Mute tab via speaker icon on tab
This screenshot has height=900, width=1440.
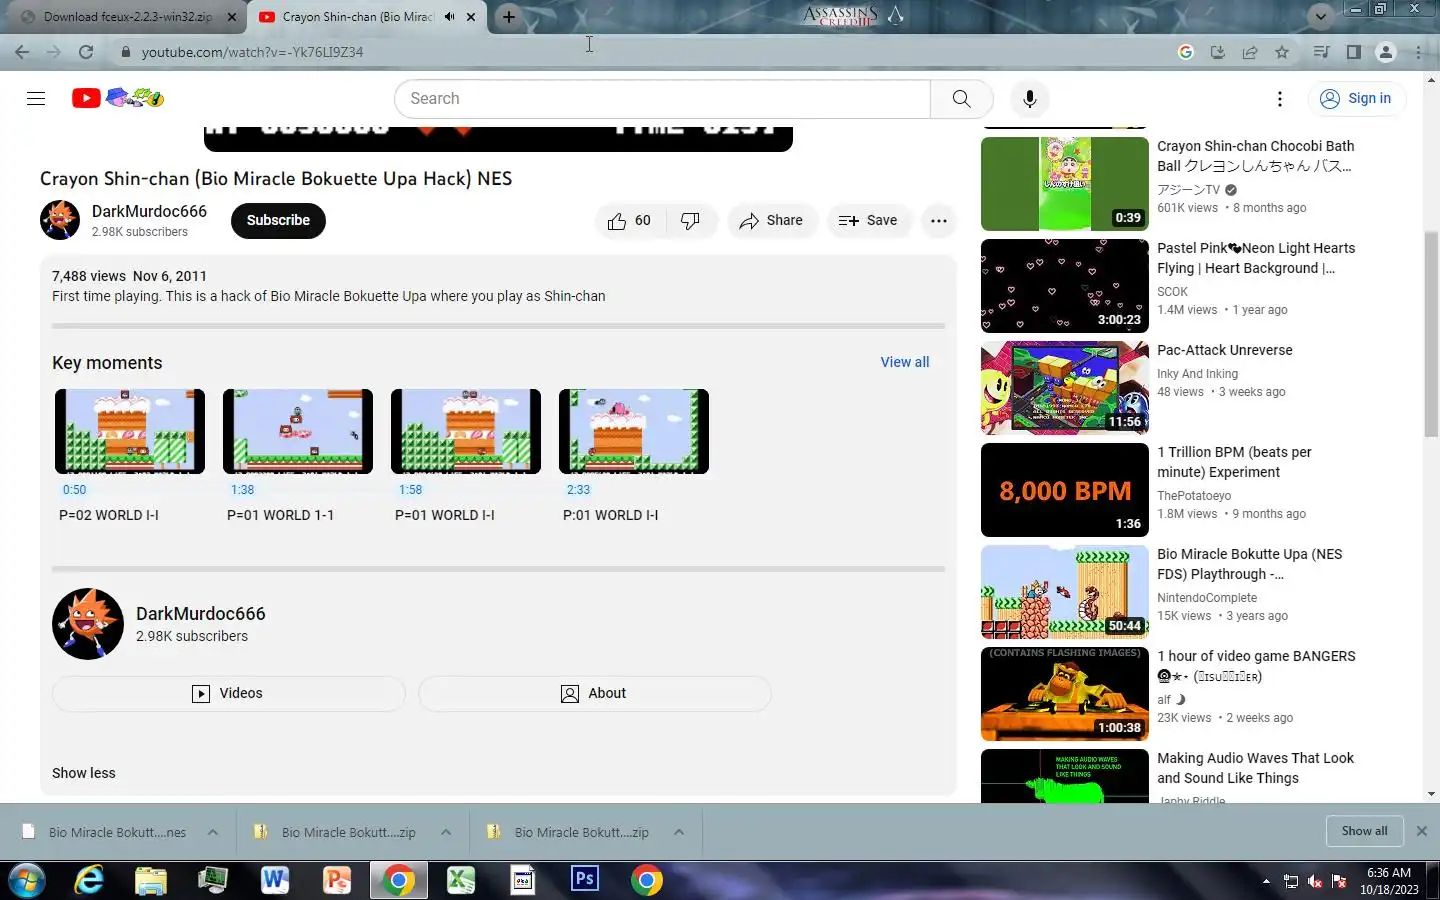(450, 17)
